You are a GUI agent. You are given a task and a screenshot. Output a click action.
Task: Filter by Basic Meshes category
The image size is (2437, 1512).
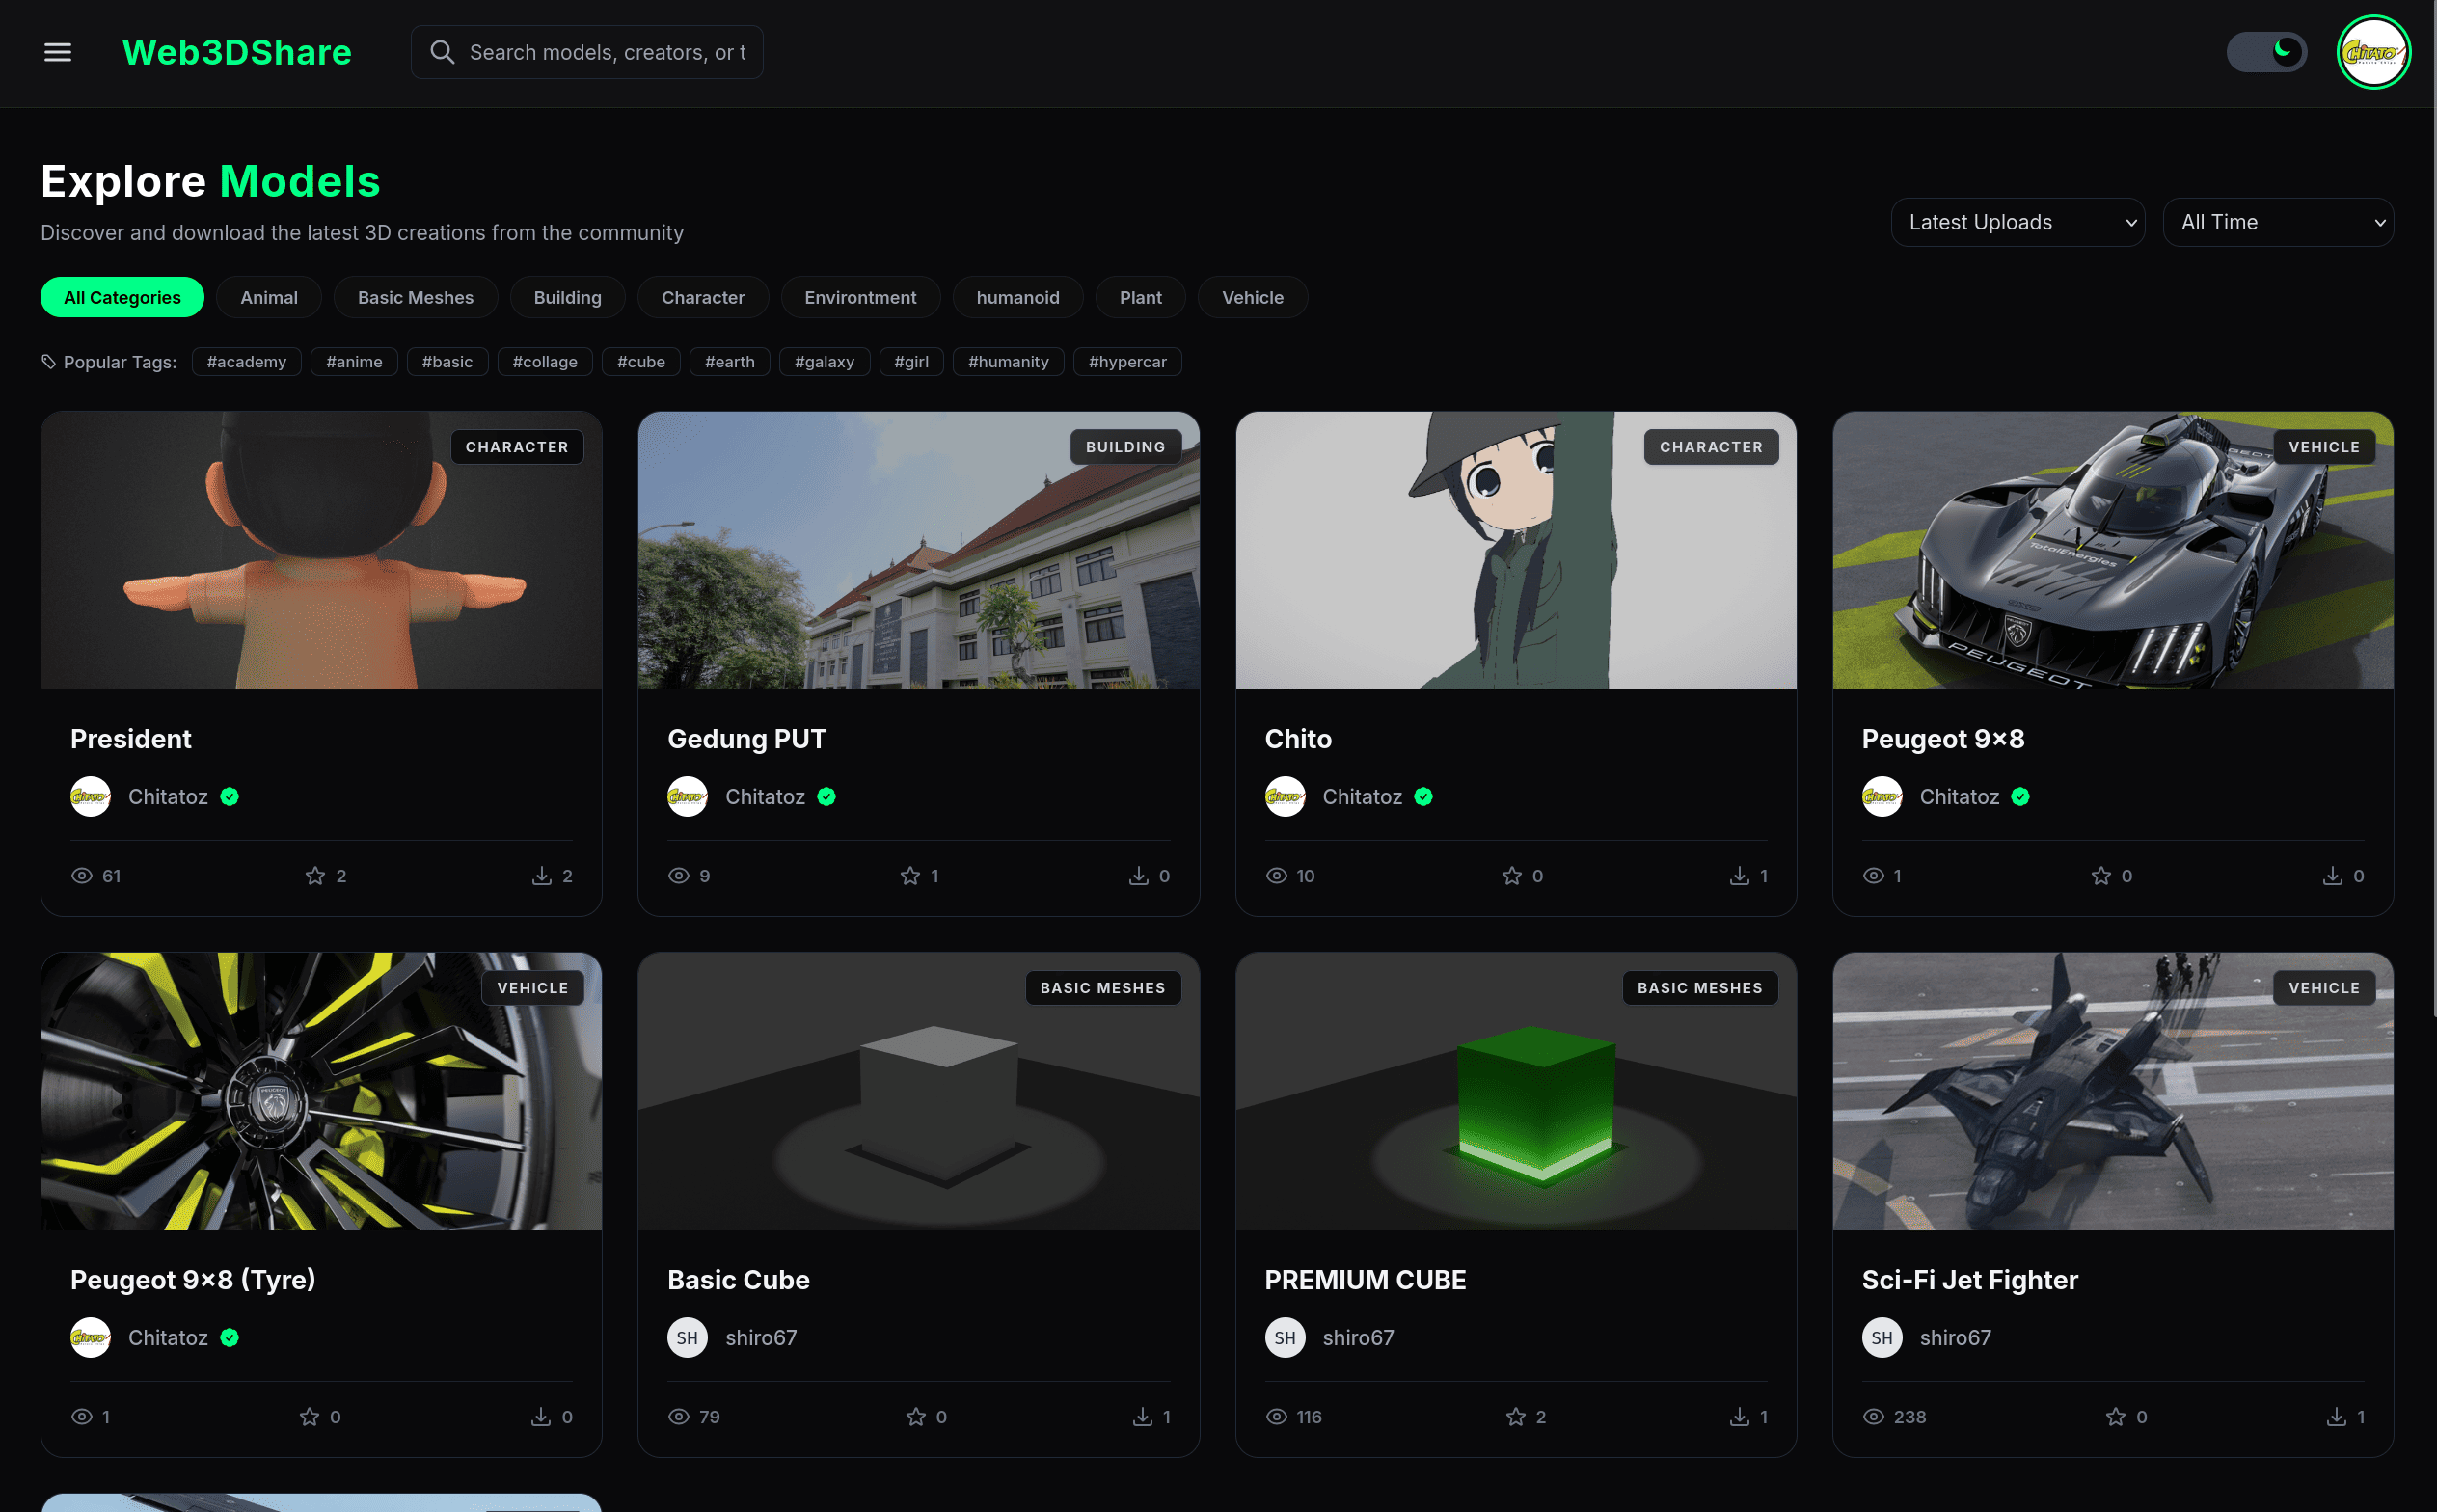(416, 297)
